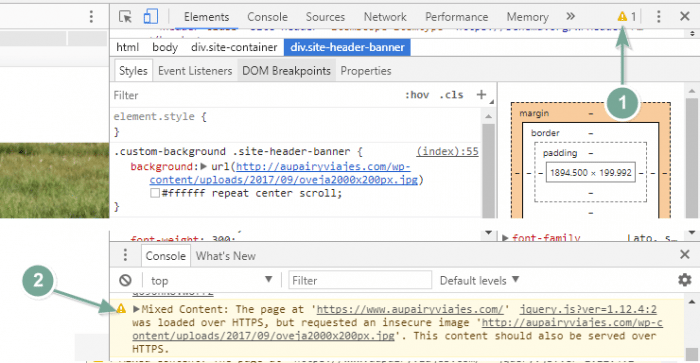The image size is (700, 363).
Task: Open the Network tab
Action: coord(385,17)
